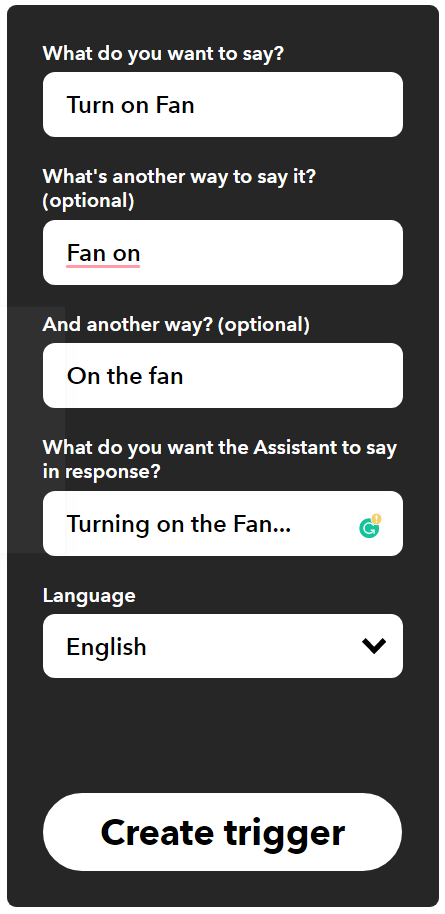Click the 'What do you want to say?' label
This screenshot has width=445, height=914.
pos(163,54)
